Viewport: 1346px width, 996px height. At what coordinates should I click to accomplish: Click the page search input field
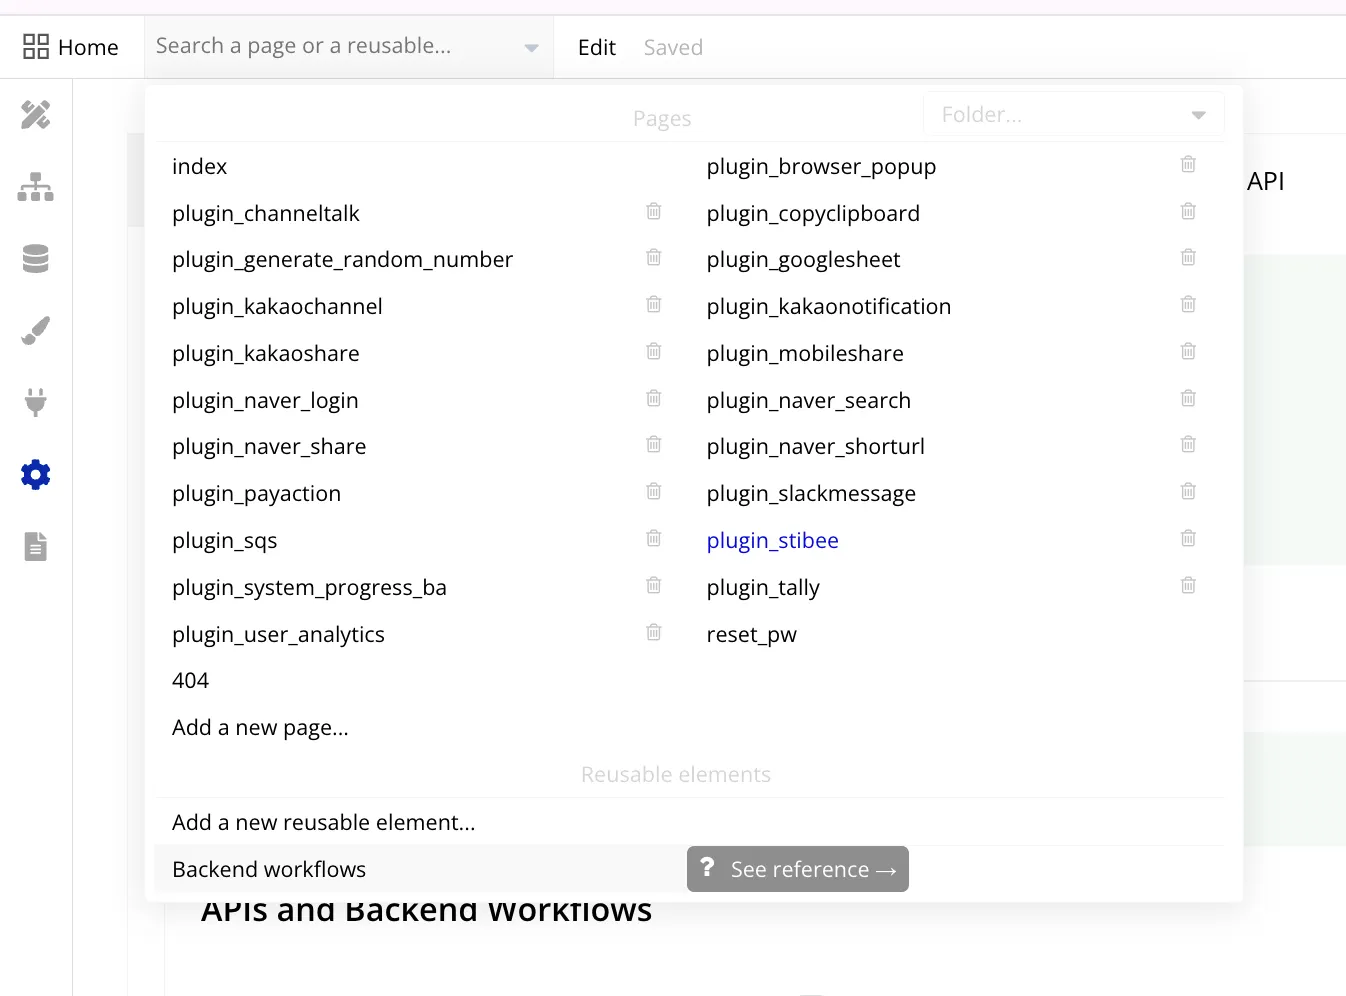click(335, 46)
